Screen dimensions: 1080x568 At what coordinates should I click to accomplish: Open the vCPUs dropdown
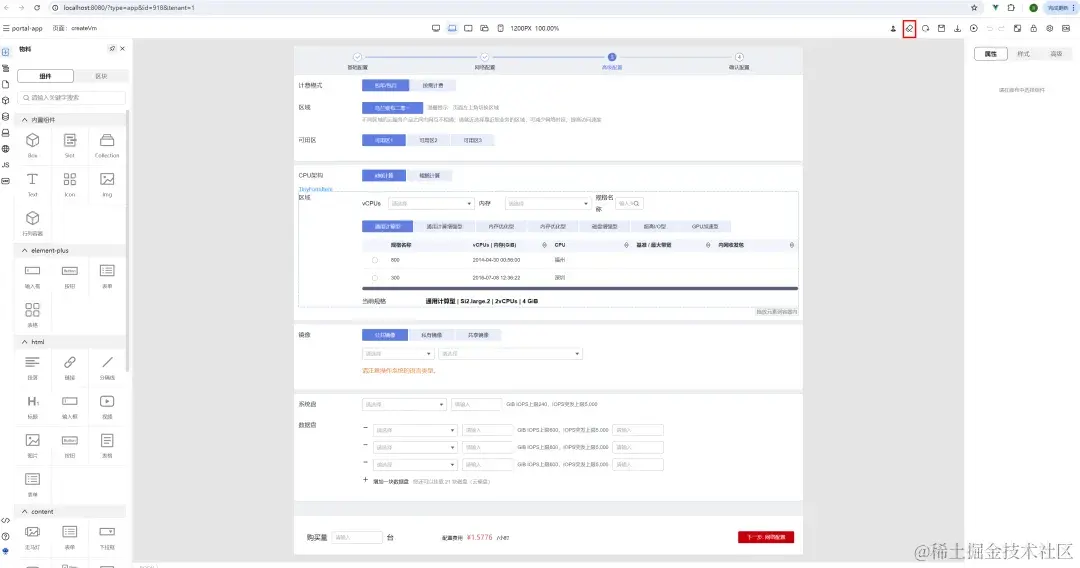(x=430, y=204)
